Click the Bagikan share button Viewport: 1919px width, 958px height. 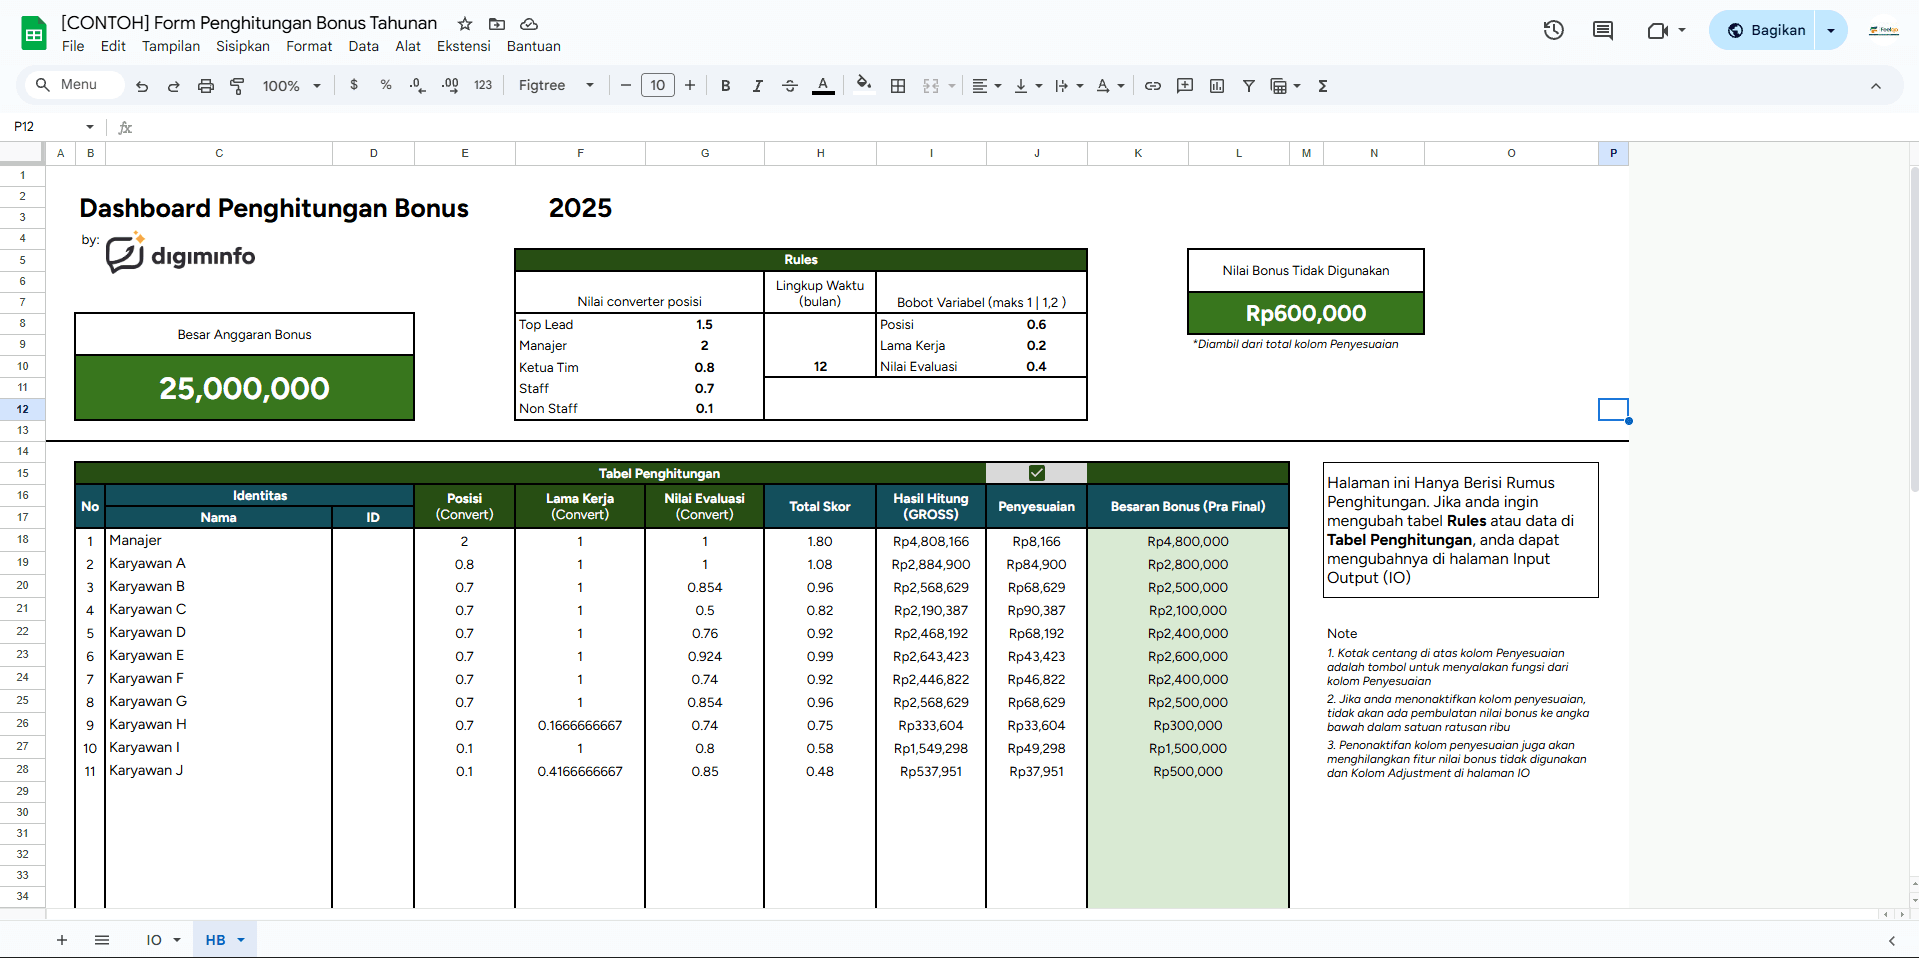click(x=1766, y=30)
